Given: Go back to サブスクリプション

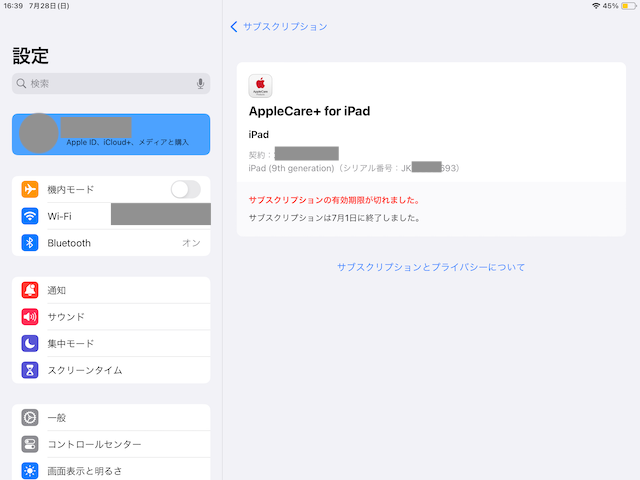Looking at the screenshot, I should click(279, 26).
